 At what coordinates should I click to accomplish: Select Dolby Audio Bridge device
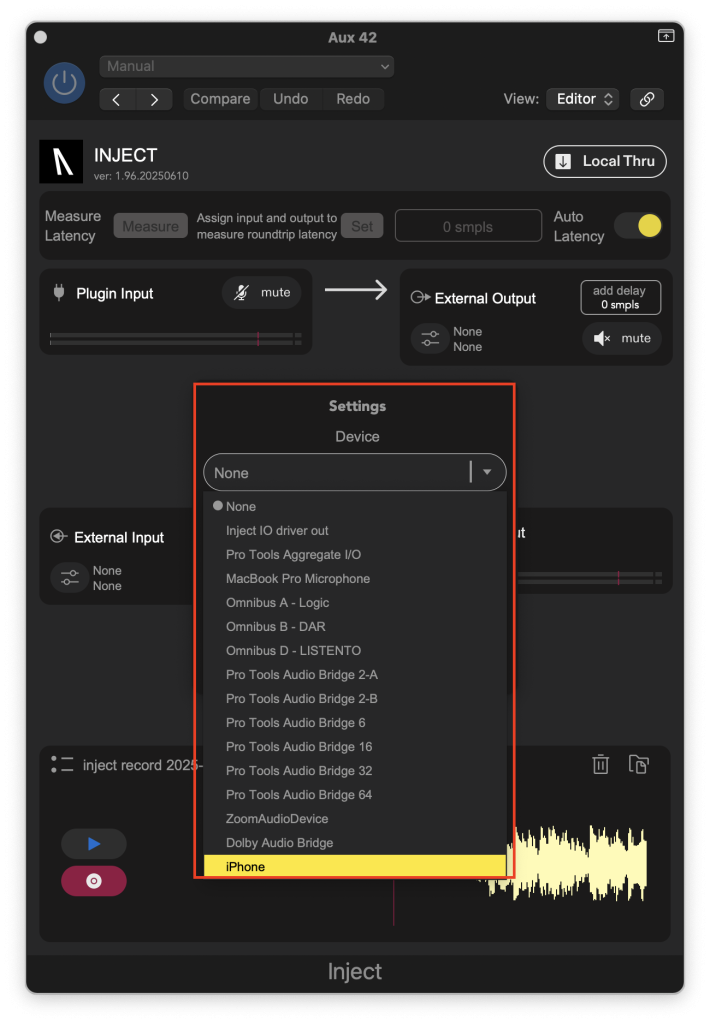[x=355, y=843]
